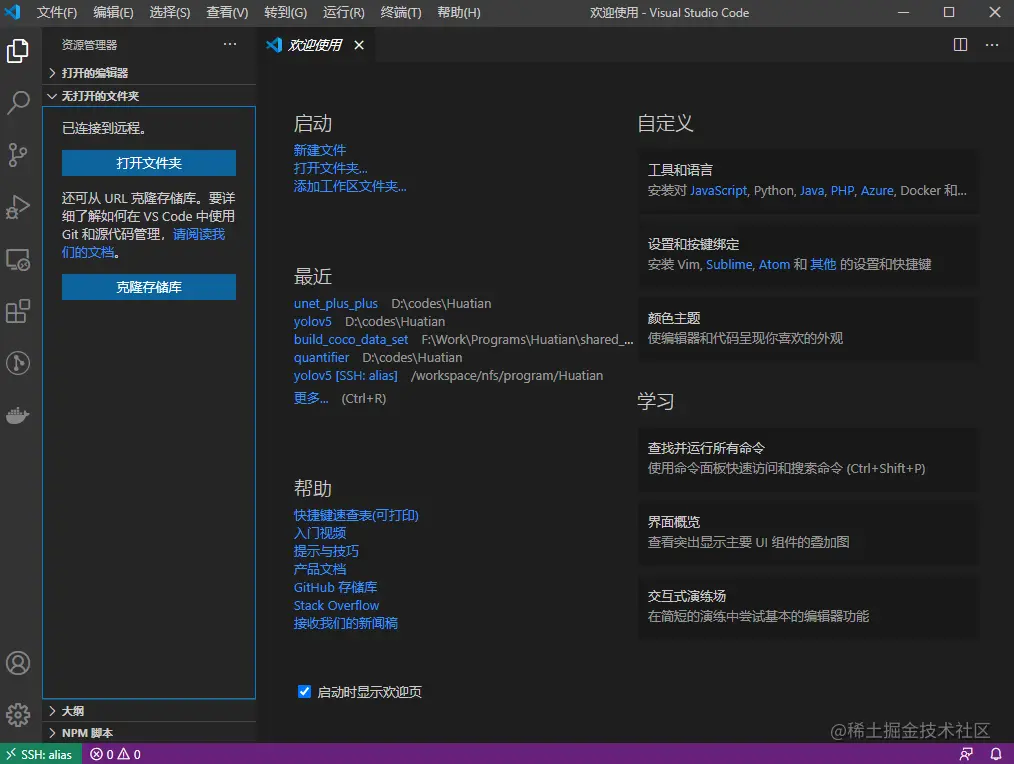1014x764 pixels.
Task: Click the 更多... recent link
Action: pyautogui.click(x=311, y=398)
